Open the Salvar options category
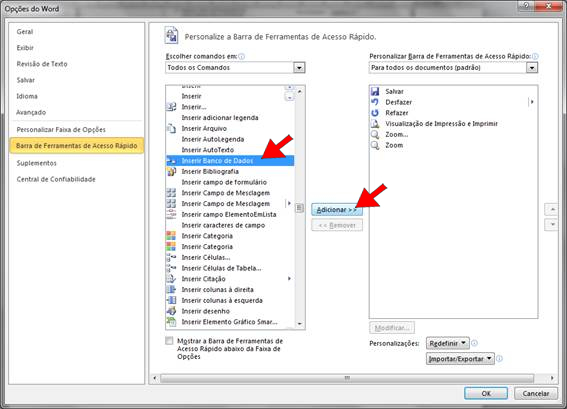Image resolution: width=567 pixels, height=409 pixels. coord(26,80)
